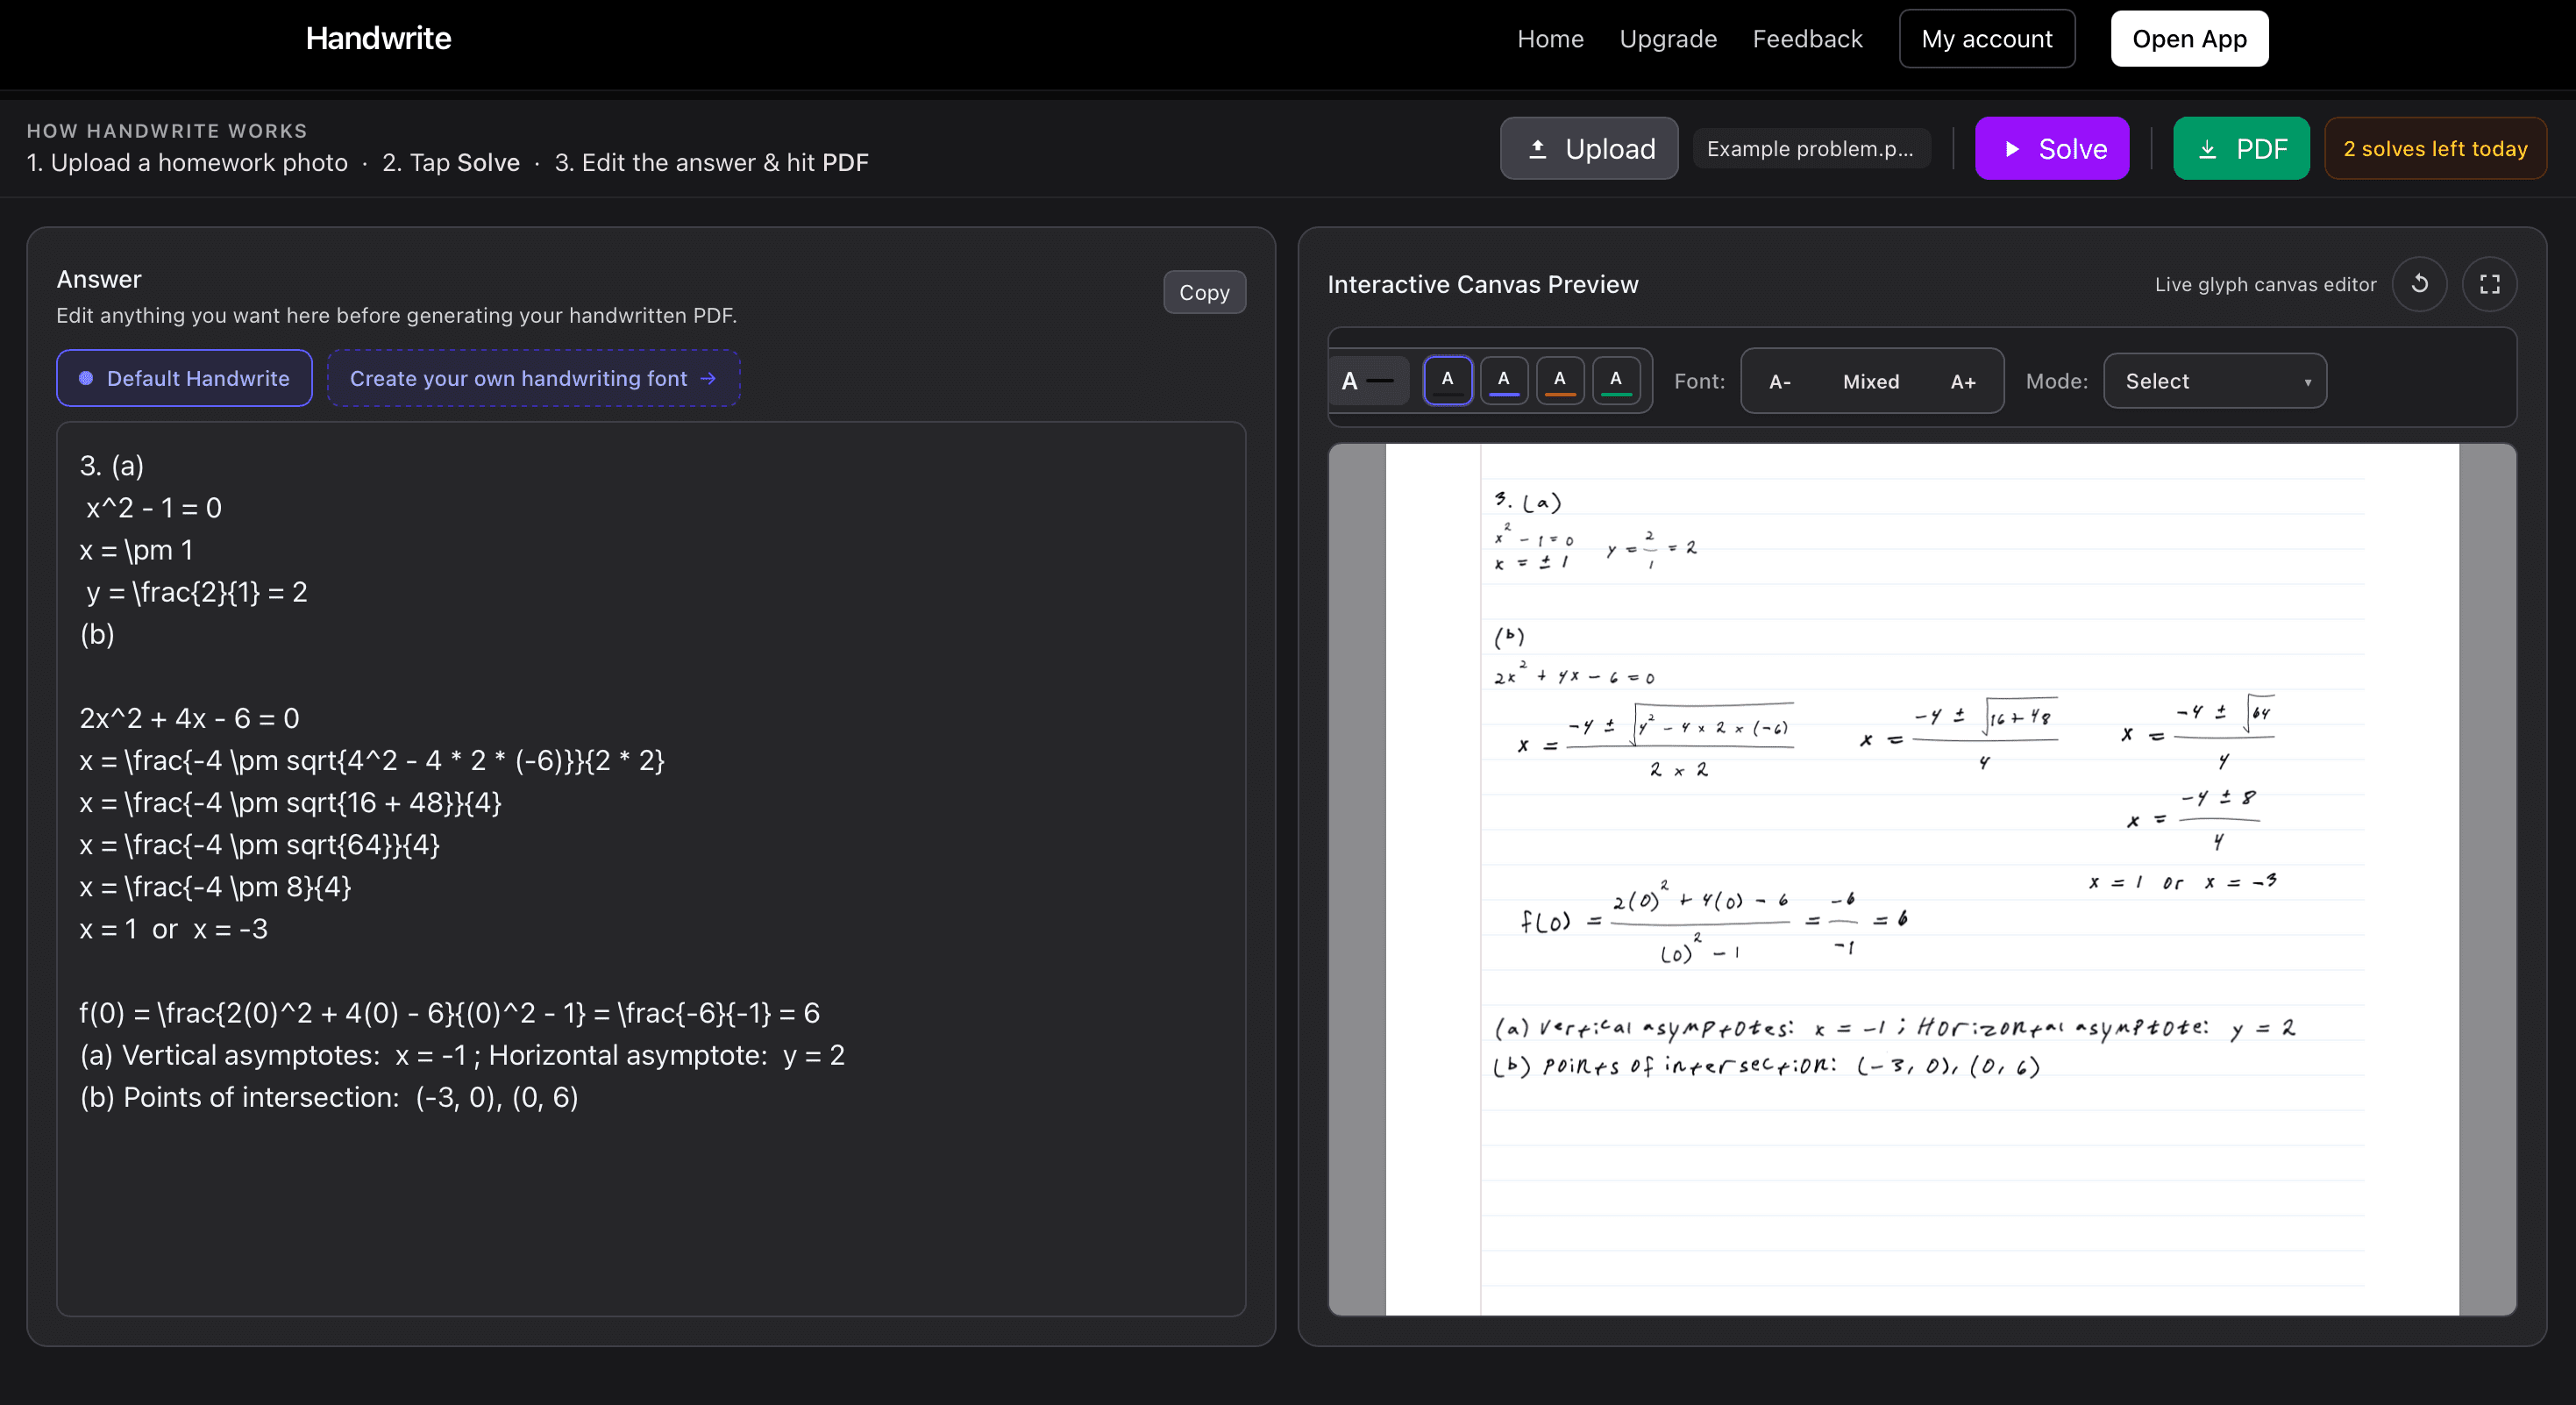Pick the orange ink color option

tap(1559, 380)
